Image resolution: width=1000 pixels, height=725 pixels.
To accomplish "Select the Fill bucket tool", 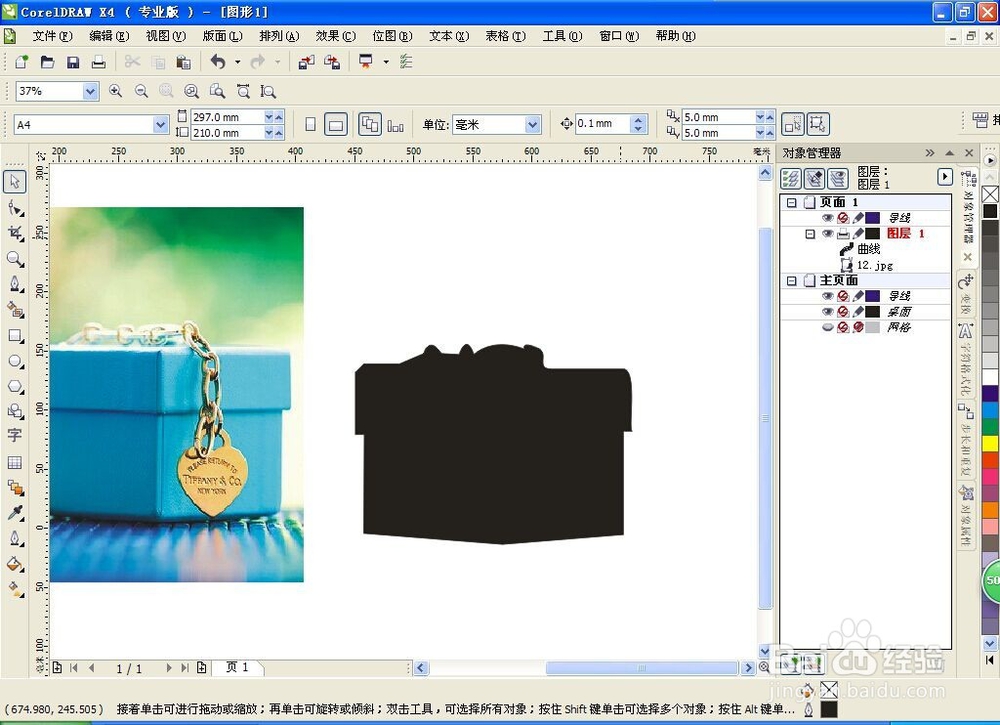I will (x=15, y=564).
